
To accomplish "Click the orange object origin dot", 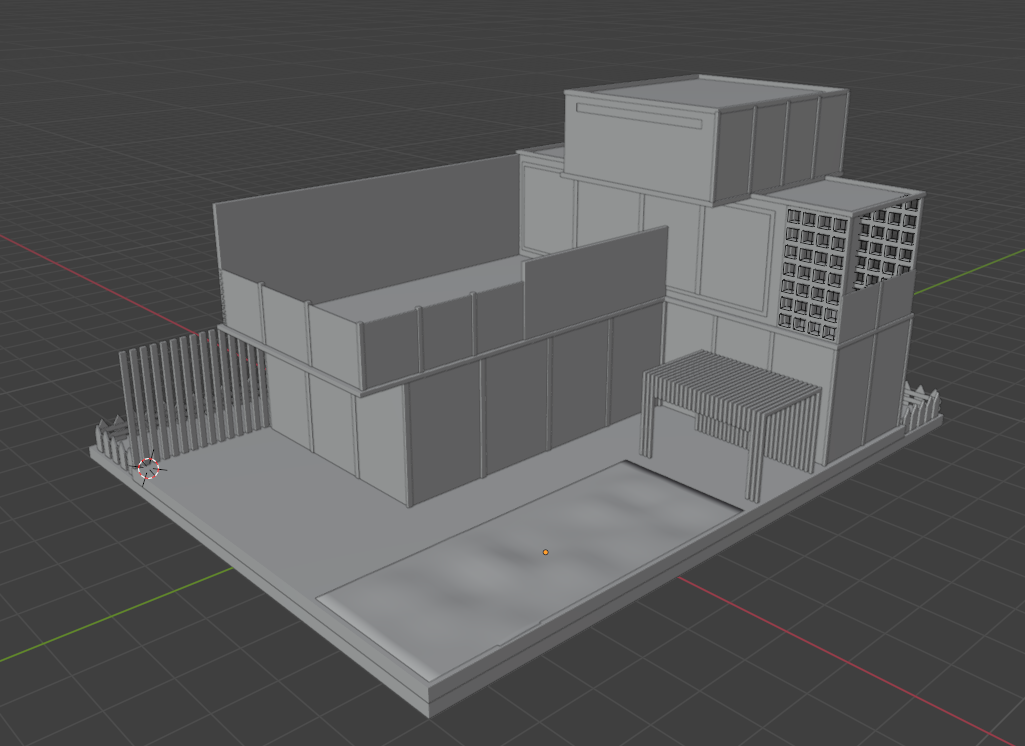I will [x=546, y=552].
